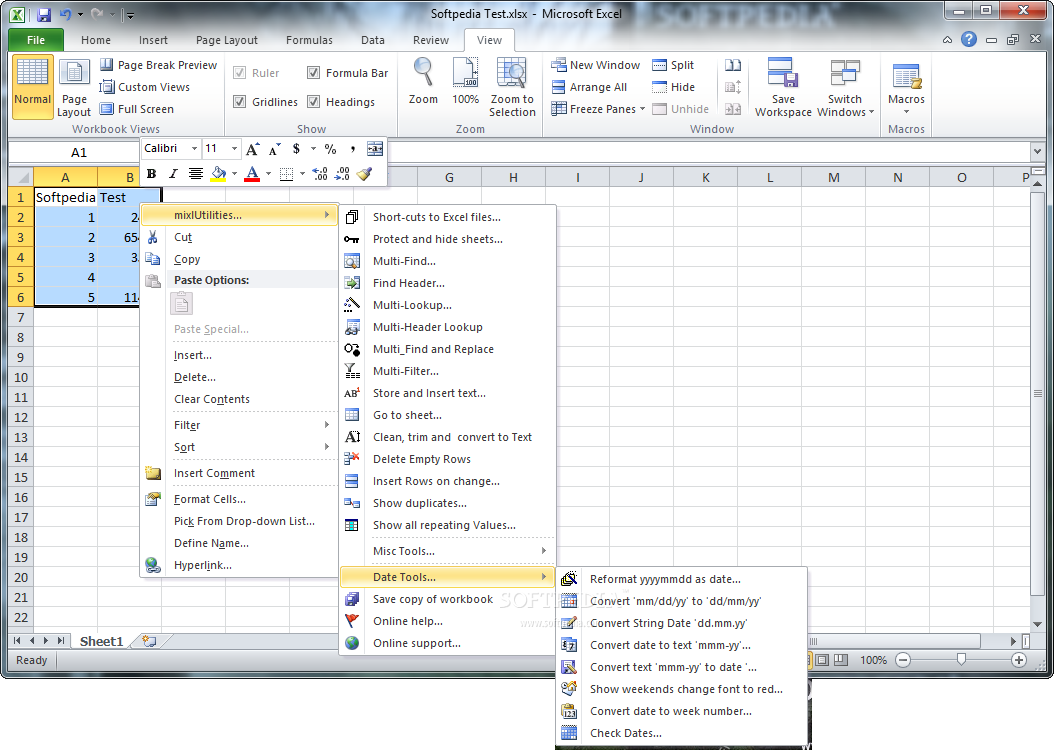Click the Format Painter brush icon

click(364, 174)
